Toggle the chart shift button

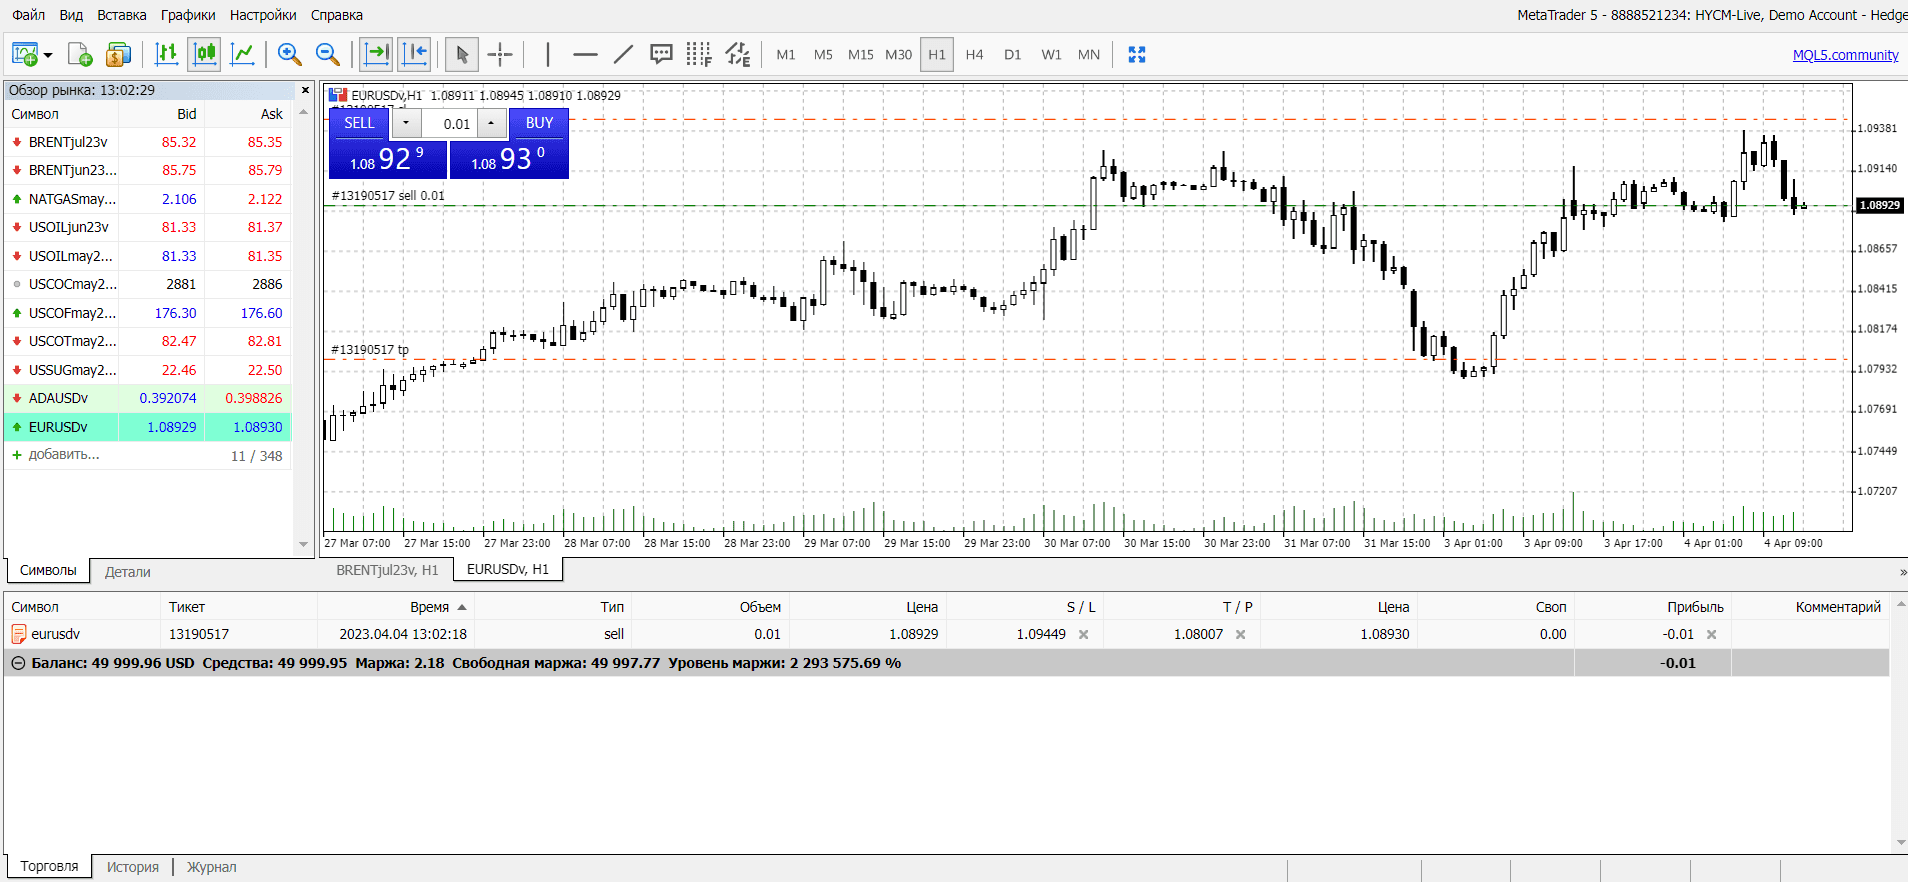tap(414, 55)
